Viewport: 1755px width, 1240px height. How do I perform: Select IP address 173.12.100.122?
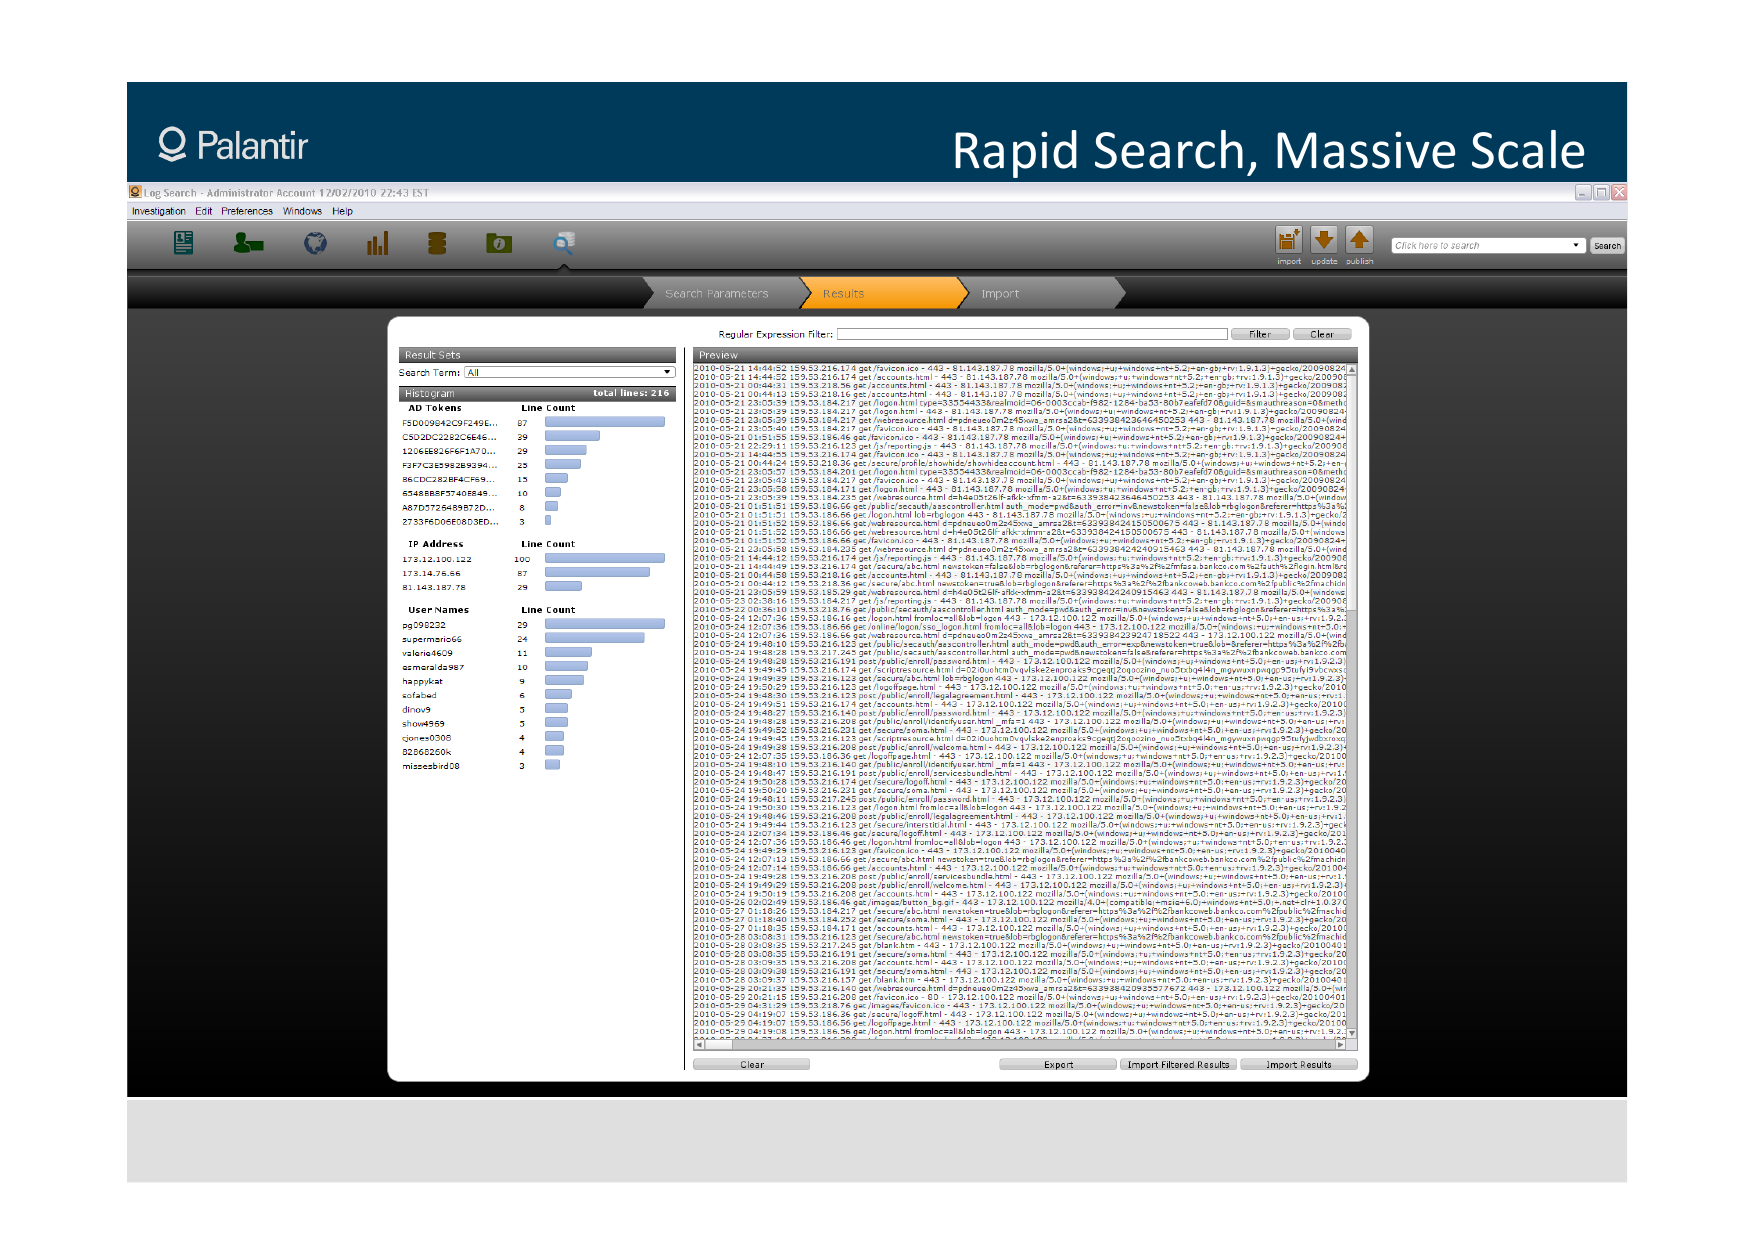point(437,559)
